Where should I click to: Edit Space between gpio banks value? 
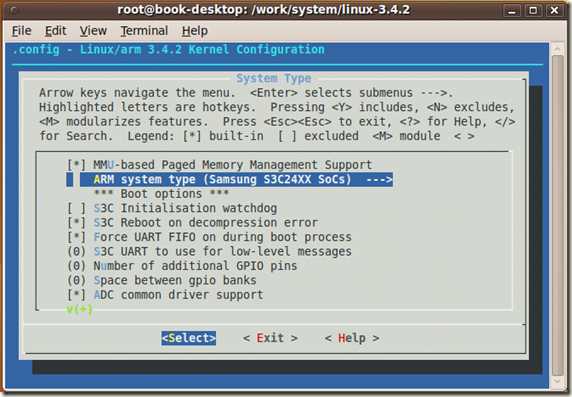pos(77,280)
